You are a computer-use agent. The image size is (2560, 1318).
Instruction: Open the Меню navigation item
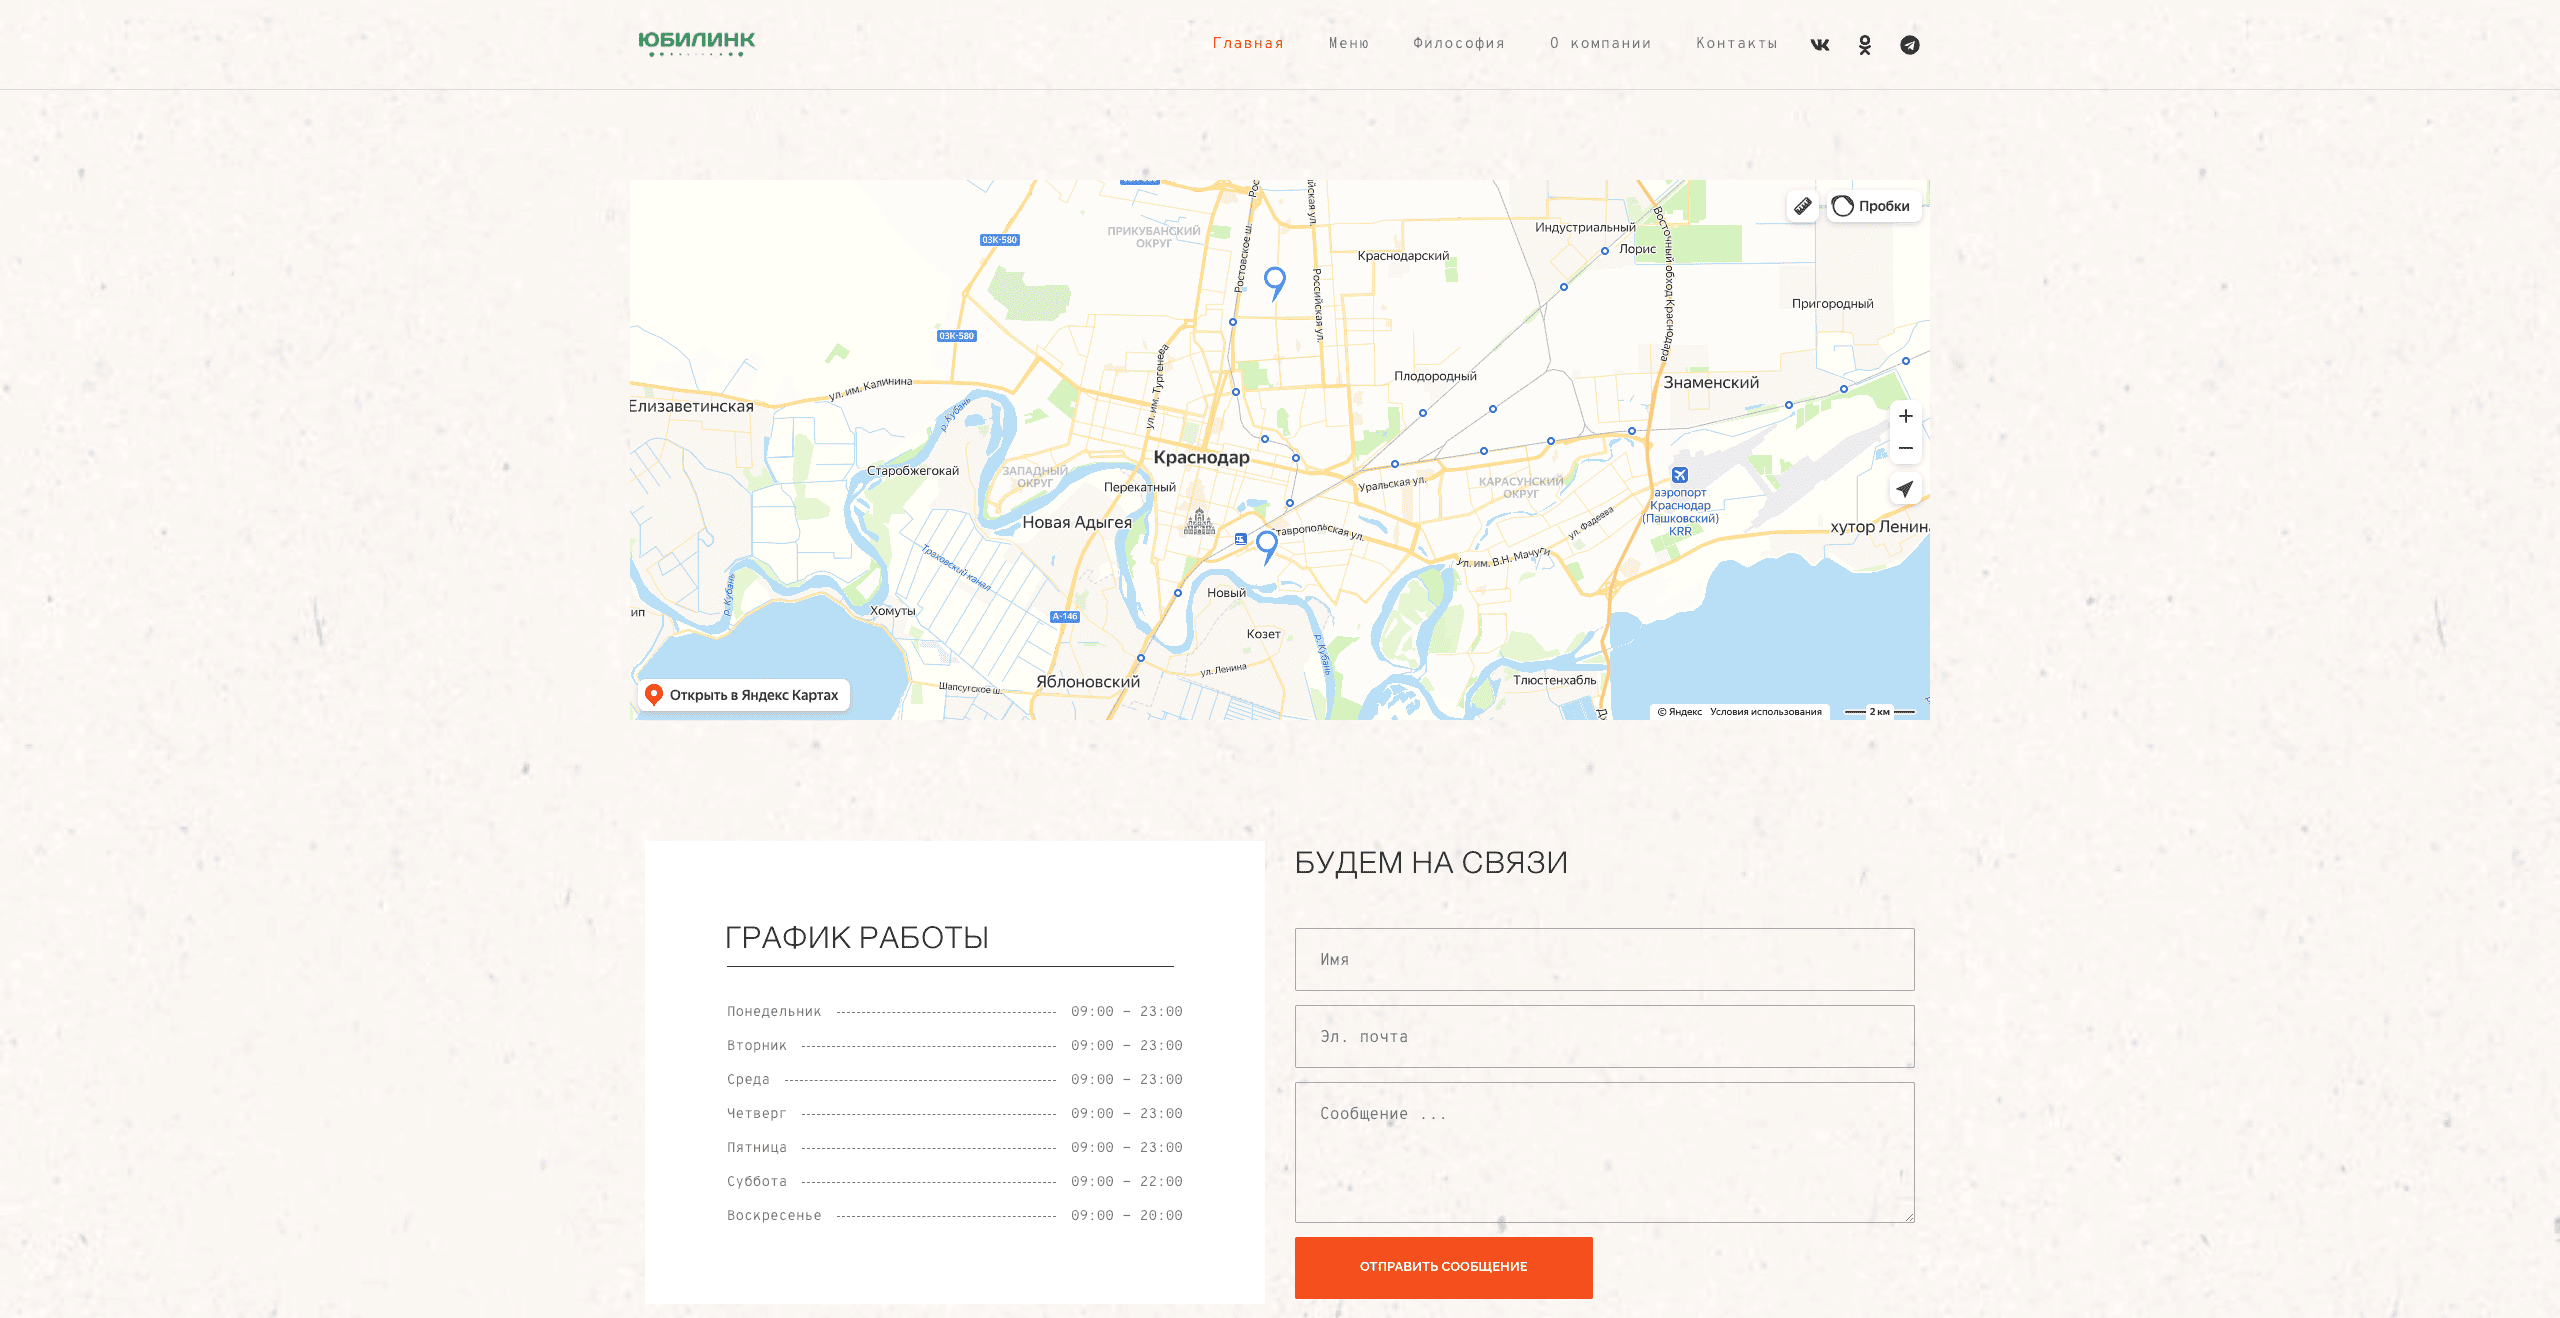coord(1348,43)
